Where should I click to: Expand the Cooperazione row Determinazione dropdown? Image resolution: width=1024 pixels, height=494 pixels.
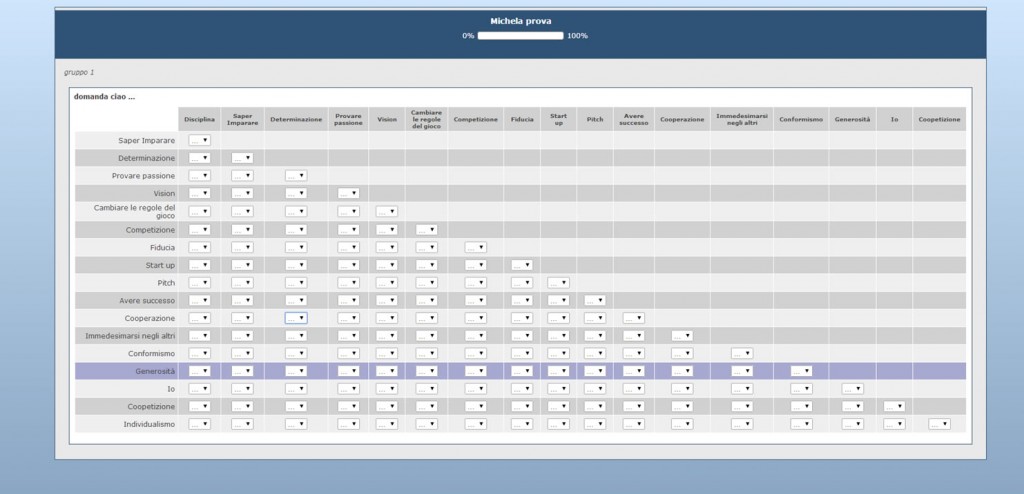coord(295,318)
